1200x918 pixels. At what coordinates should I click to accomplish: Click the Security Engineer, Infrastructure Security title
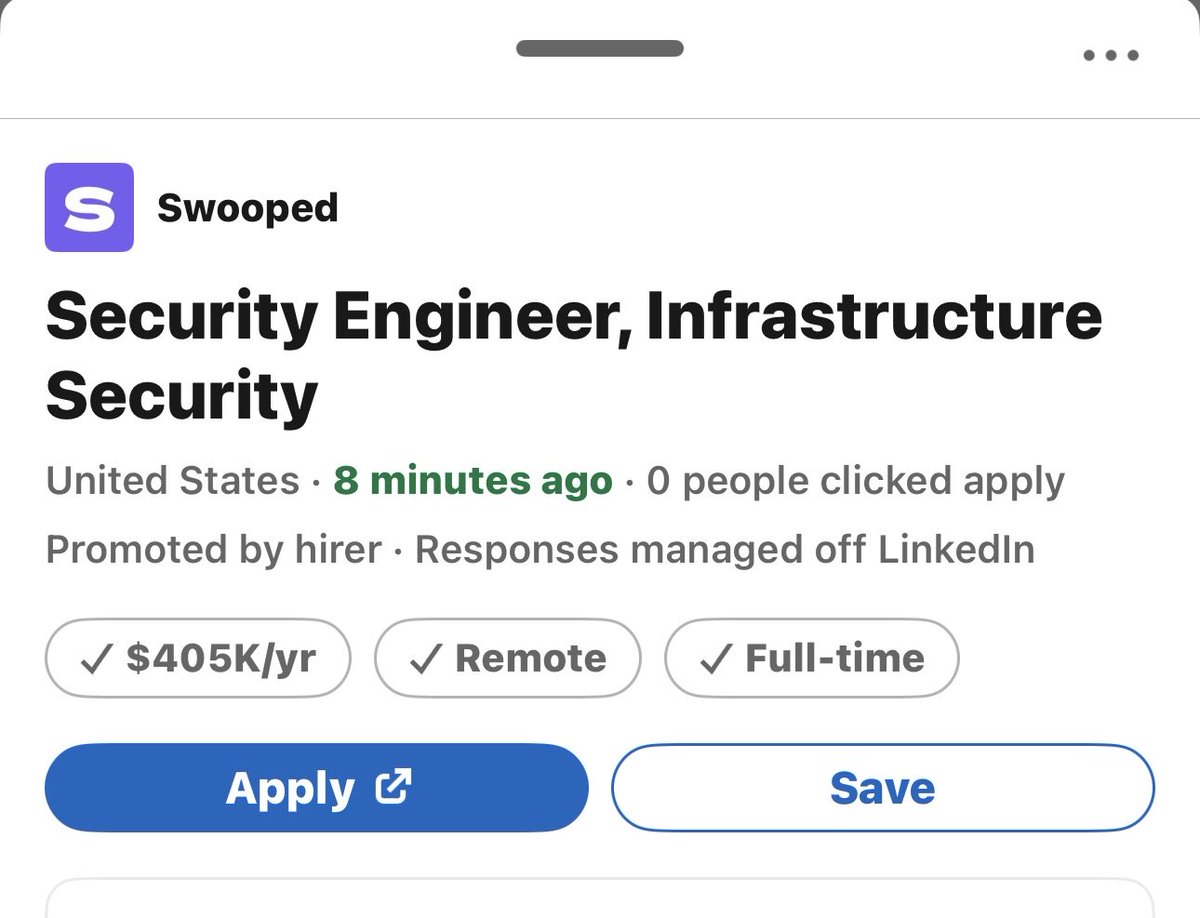click(573, 355)
